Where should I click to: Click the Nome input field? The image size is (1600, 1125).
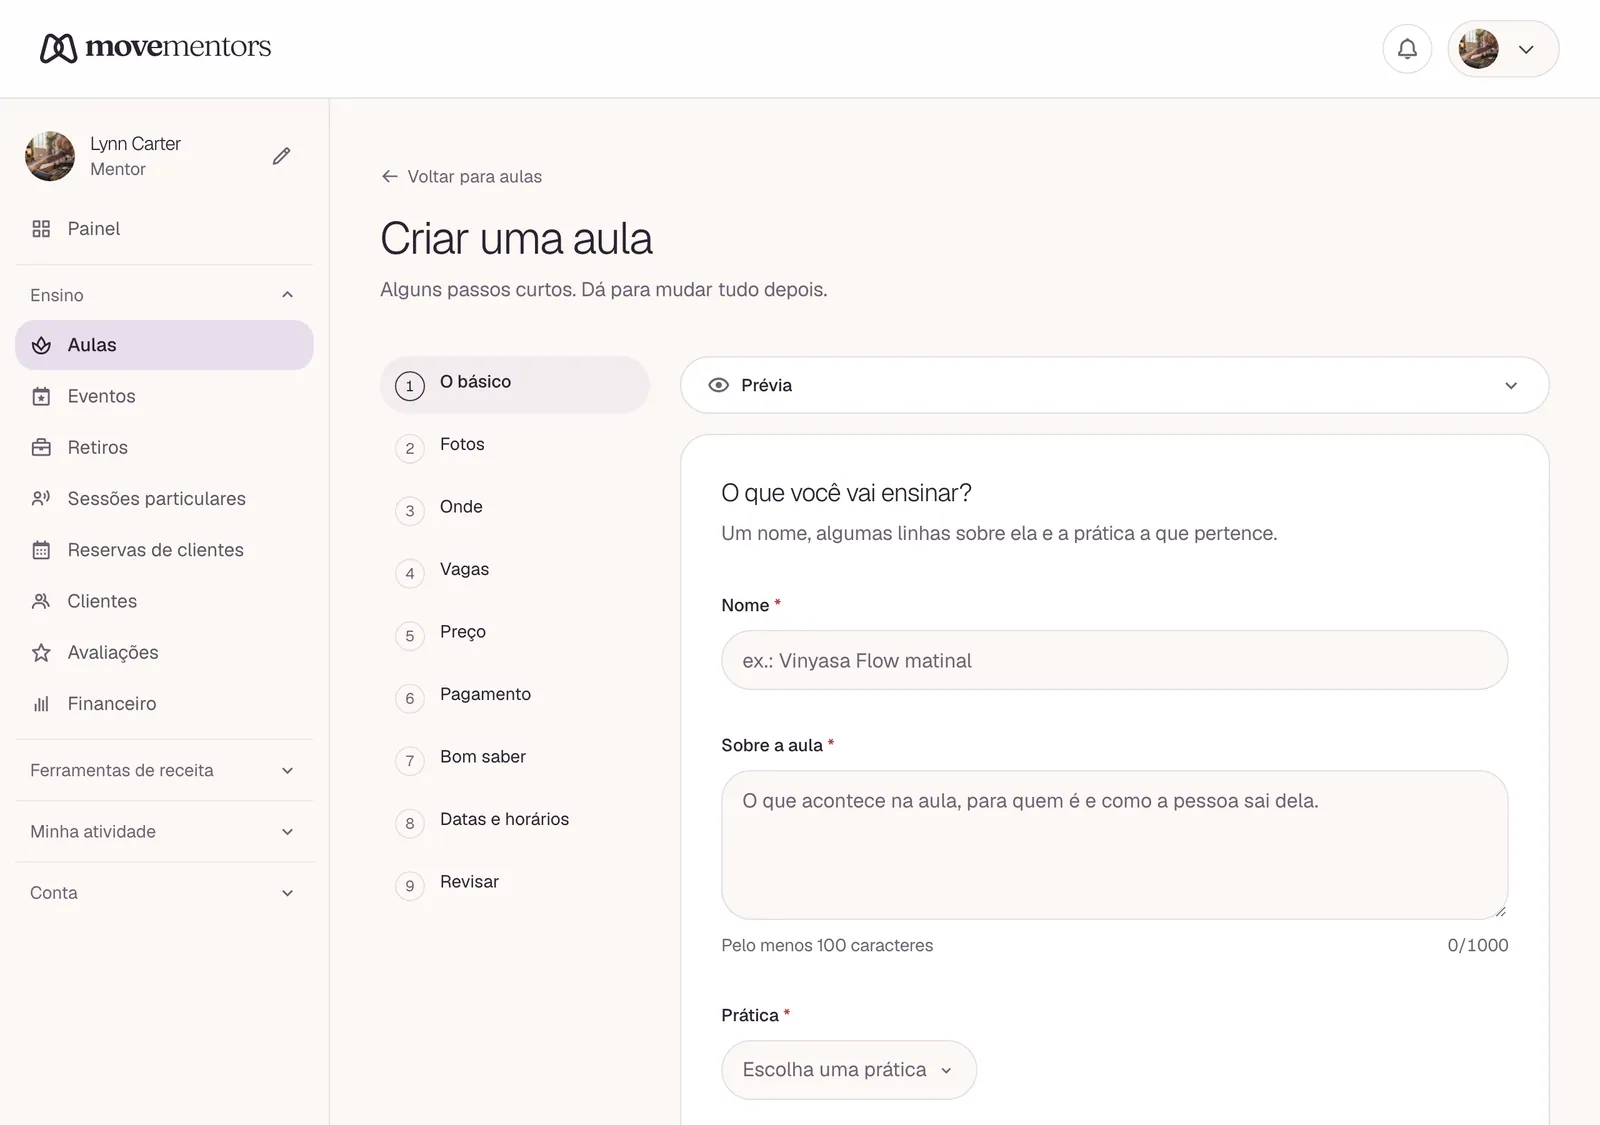coord(1114,660)
